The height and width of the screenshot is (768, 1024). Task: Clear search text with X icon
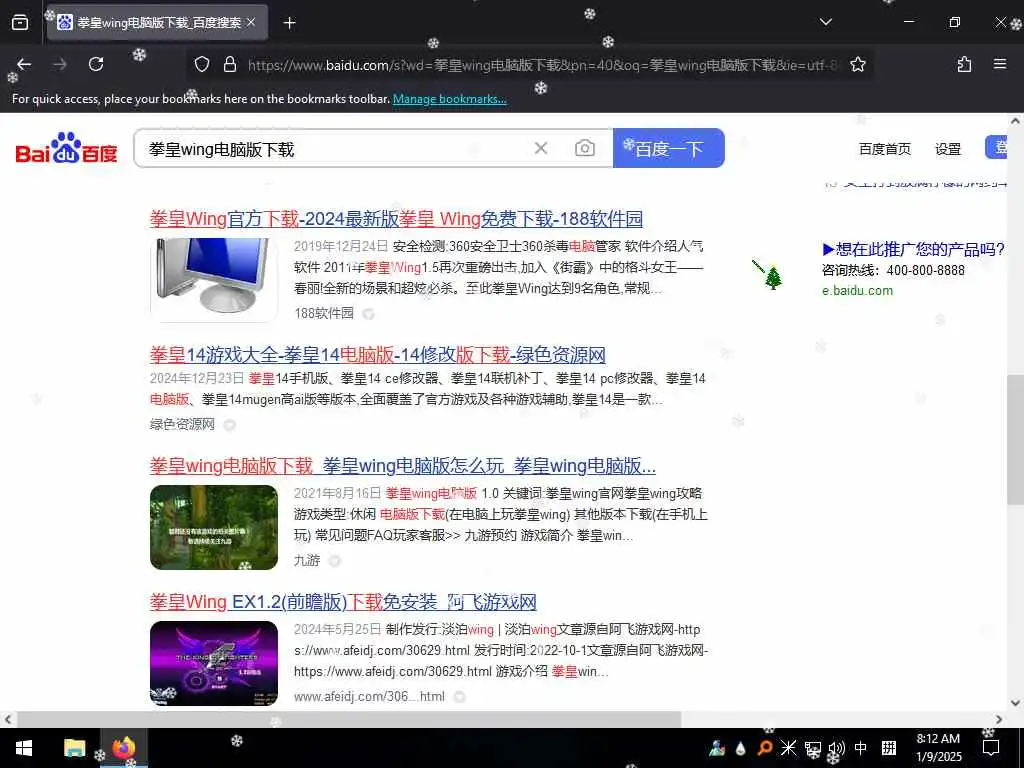[541, 148]
